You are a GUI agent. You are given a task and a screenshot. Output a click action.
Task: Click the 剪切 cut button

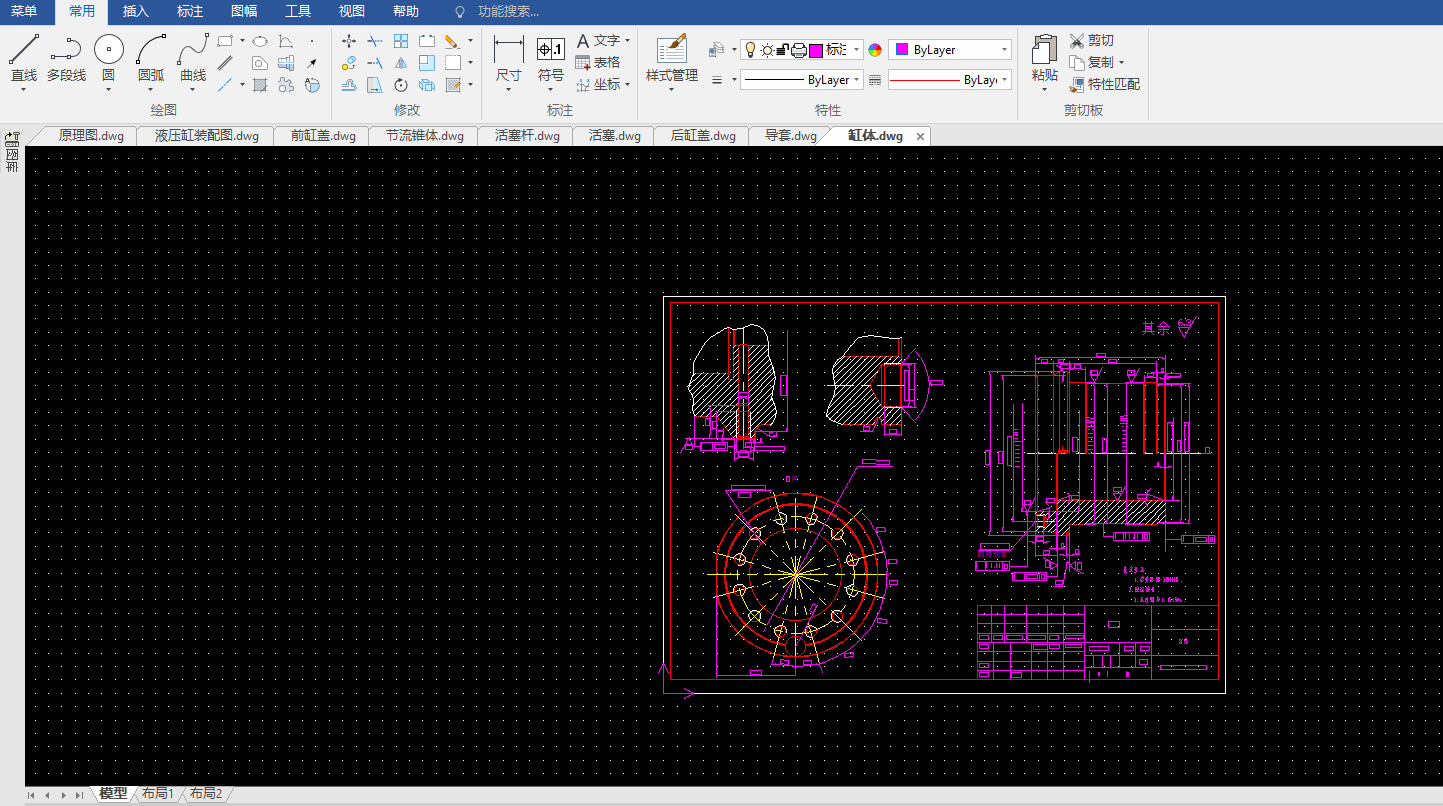click(1092, 40)
